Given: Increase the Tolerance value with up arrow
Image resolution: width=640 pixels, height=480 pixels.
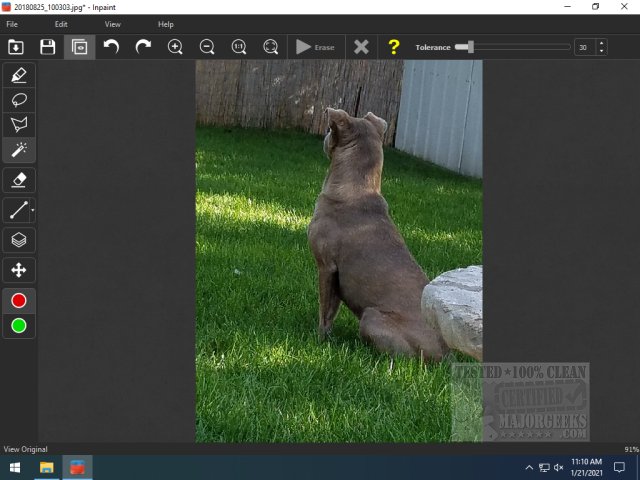Looking at the screenshot, I should pyautogui.click(x=600, y=43).
